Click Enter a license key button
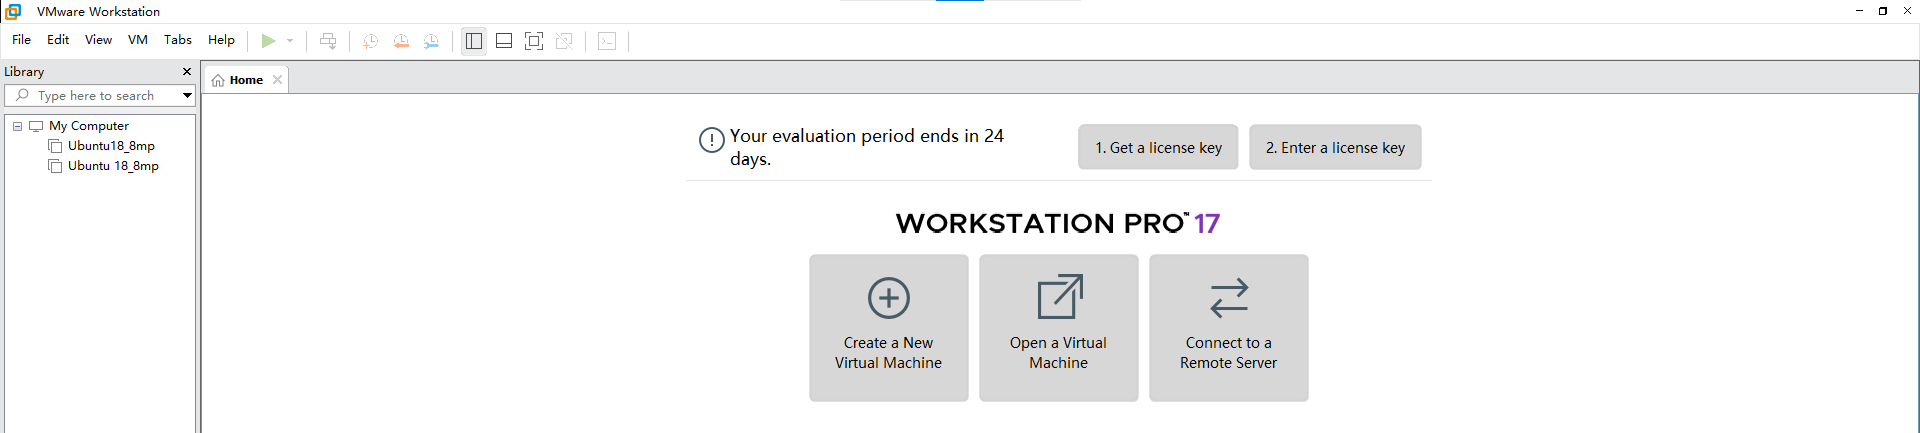1920x433 pixels. coord(1335,148)
